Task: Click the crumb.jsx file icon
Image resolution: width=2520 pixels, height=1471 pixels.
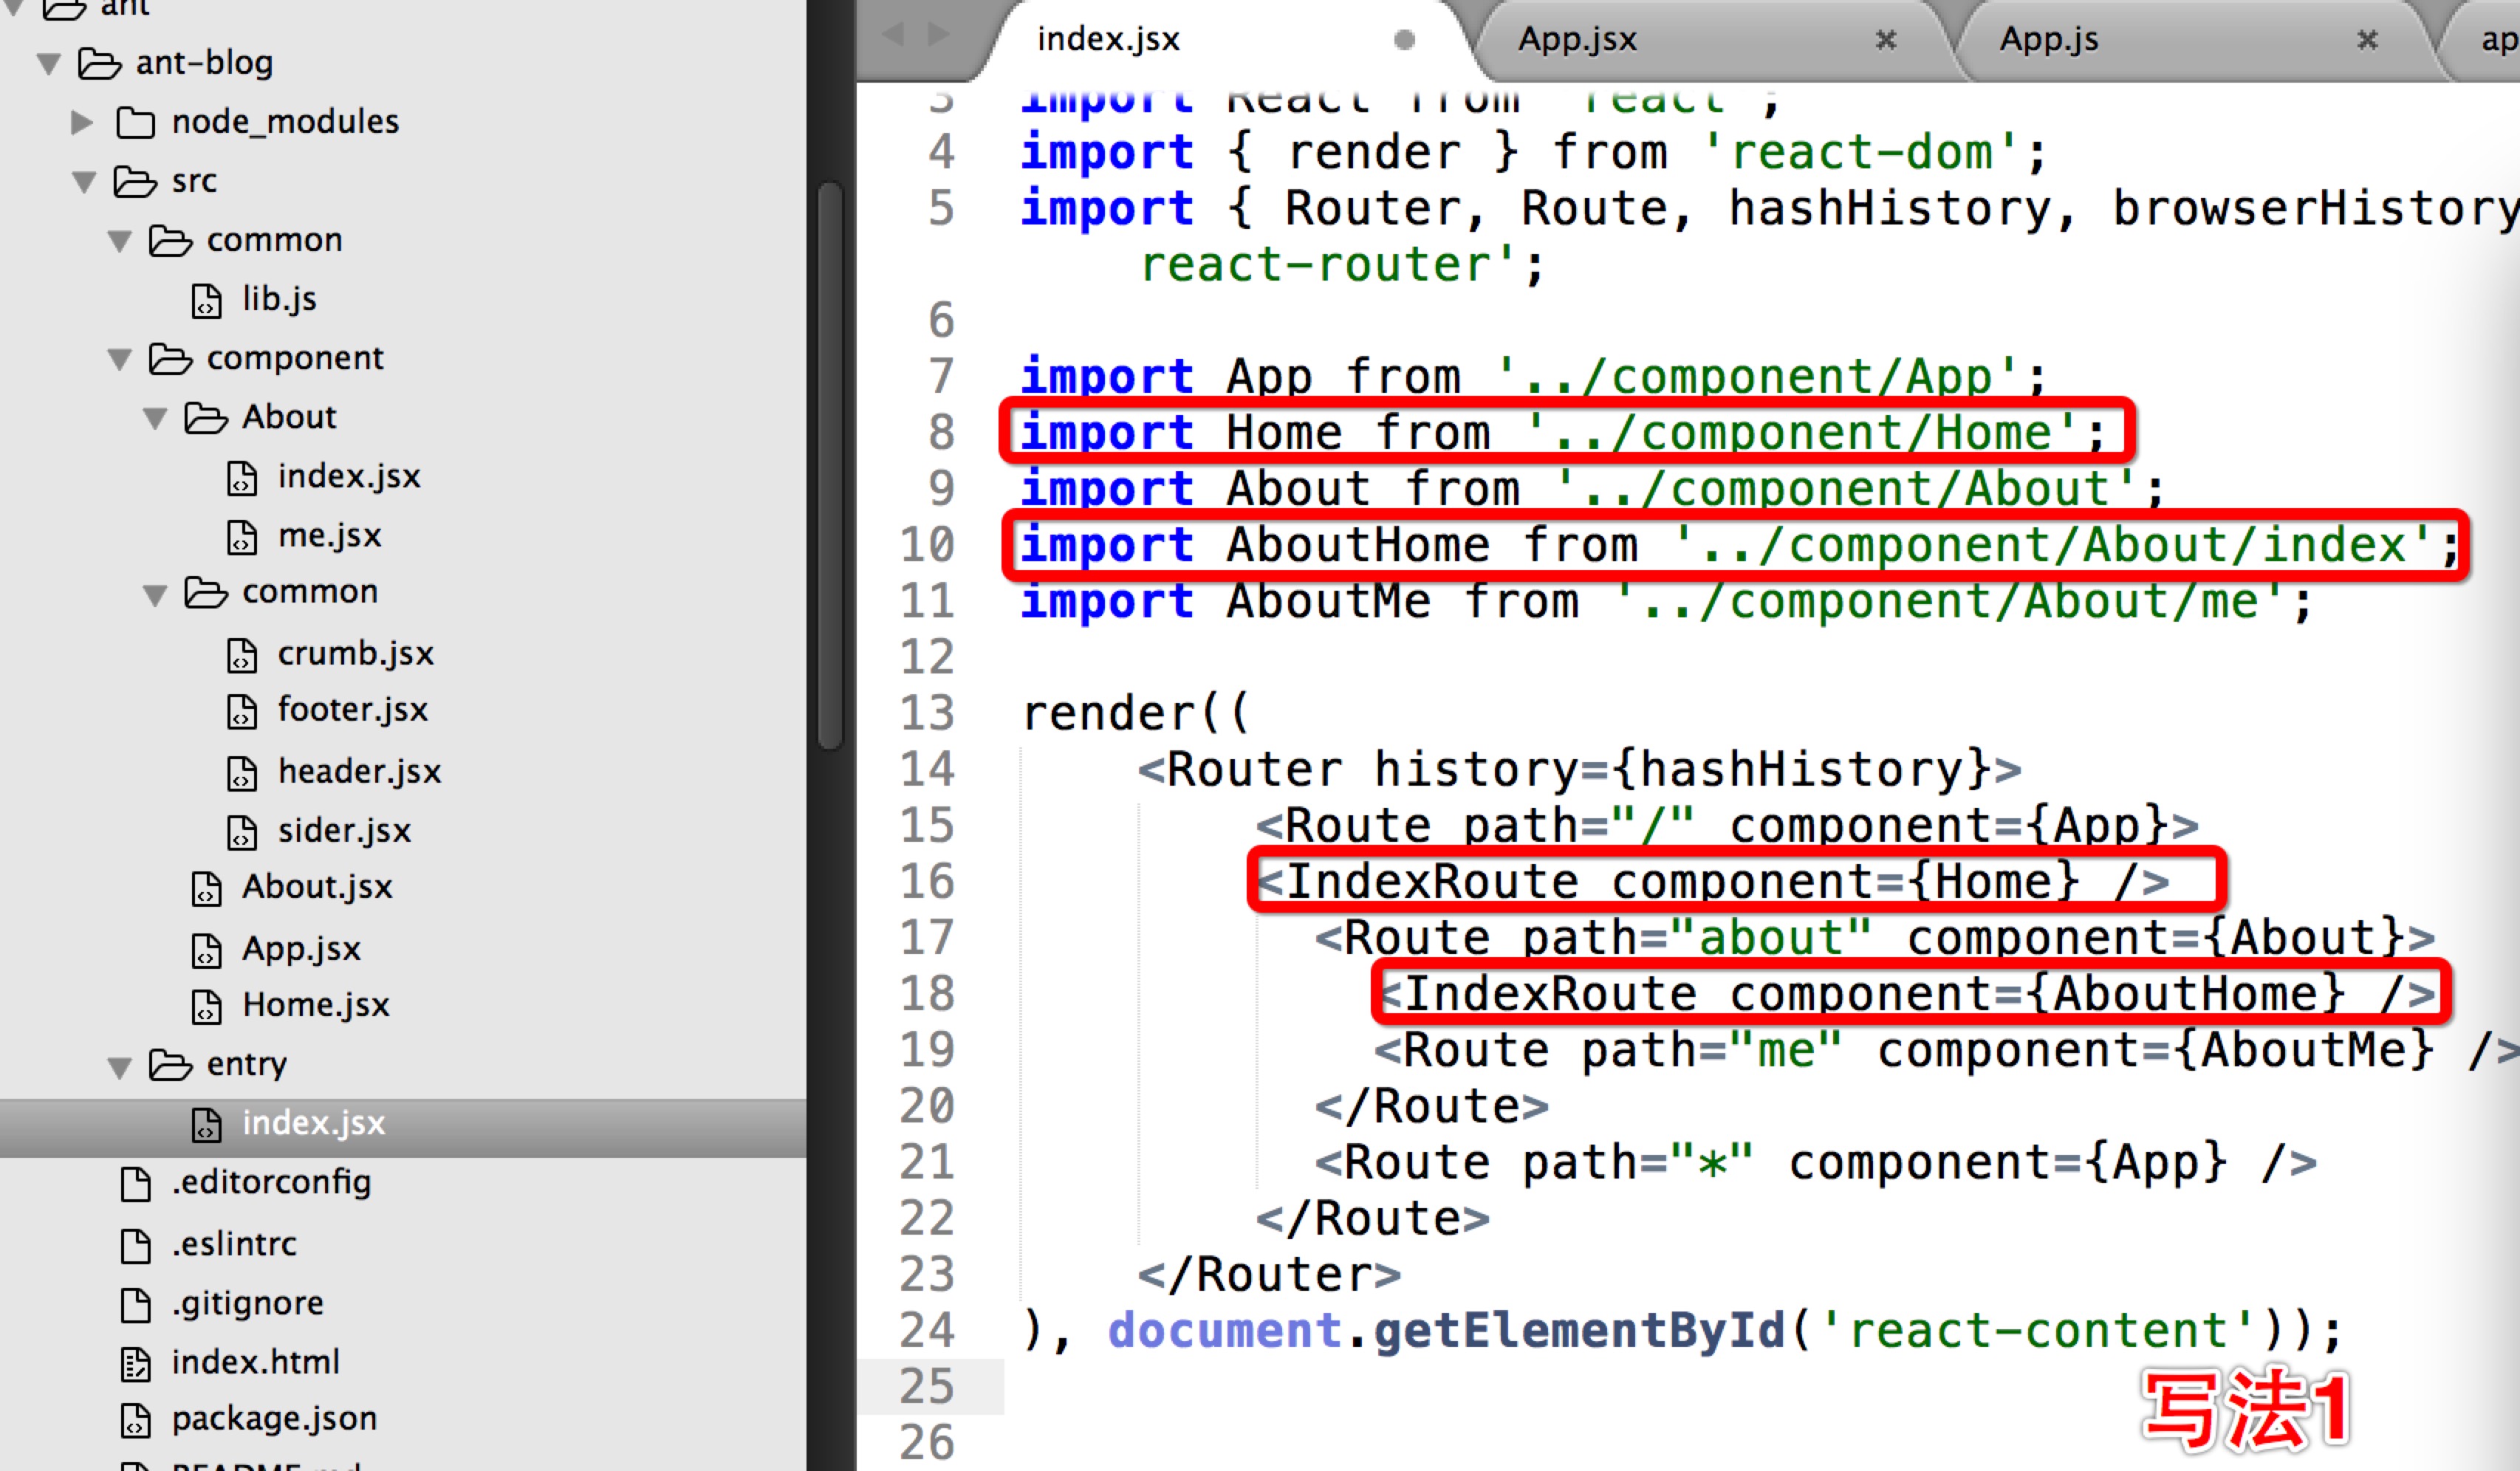Action: (241, 655)
